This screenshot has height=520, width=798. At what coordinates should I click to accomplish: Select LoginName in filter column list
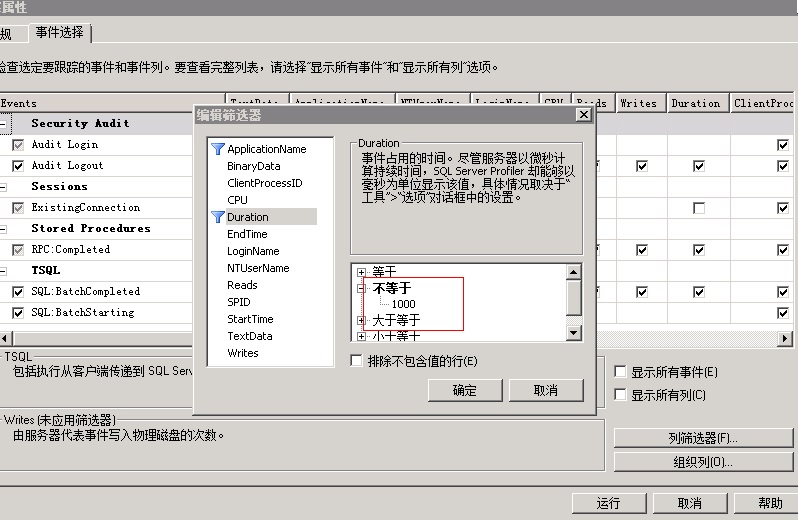(253, 251)
